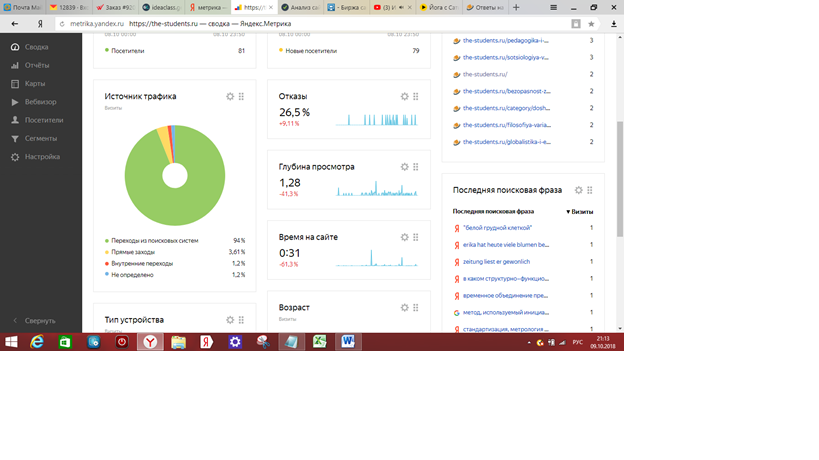Open link the-students.ru/bezopasnost-z...
819x460 pixels.
[507, 91]
